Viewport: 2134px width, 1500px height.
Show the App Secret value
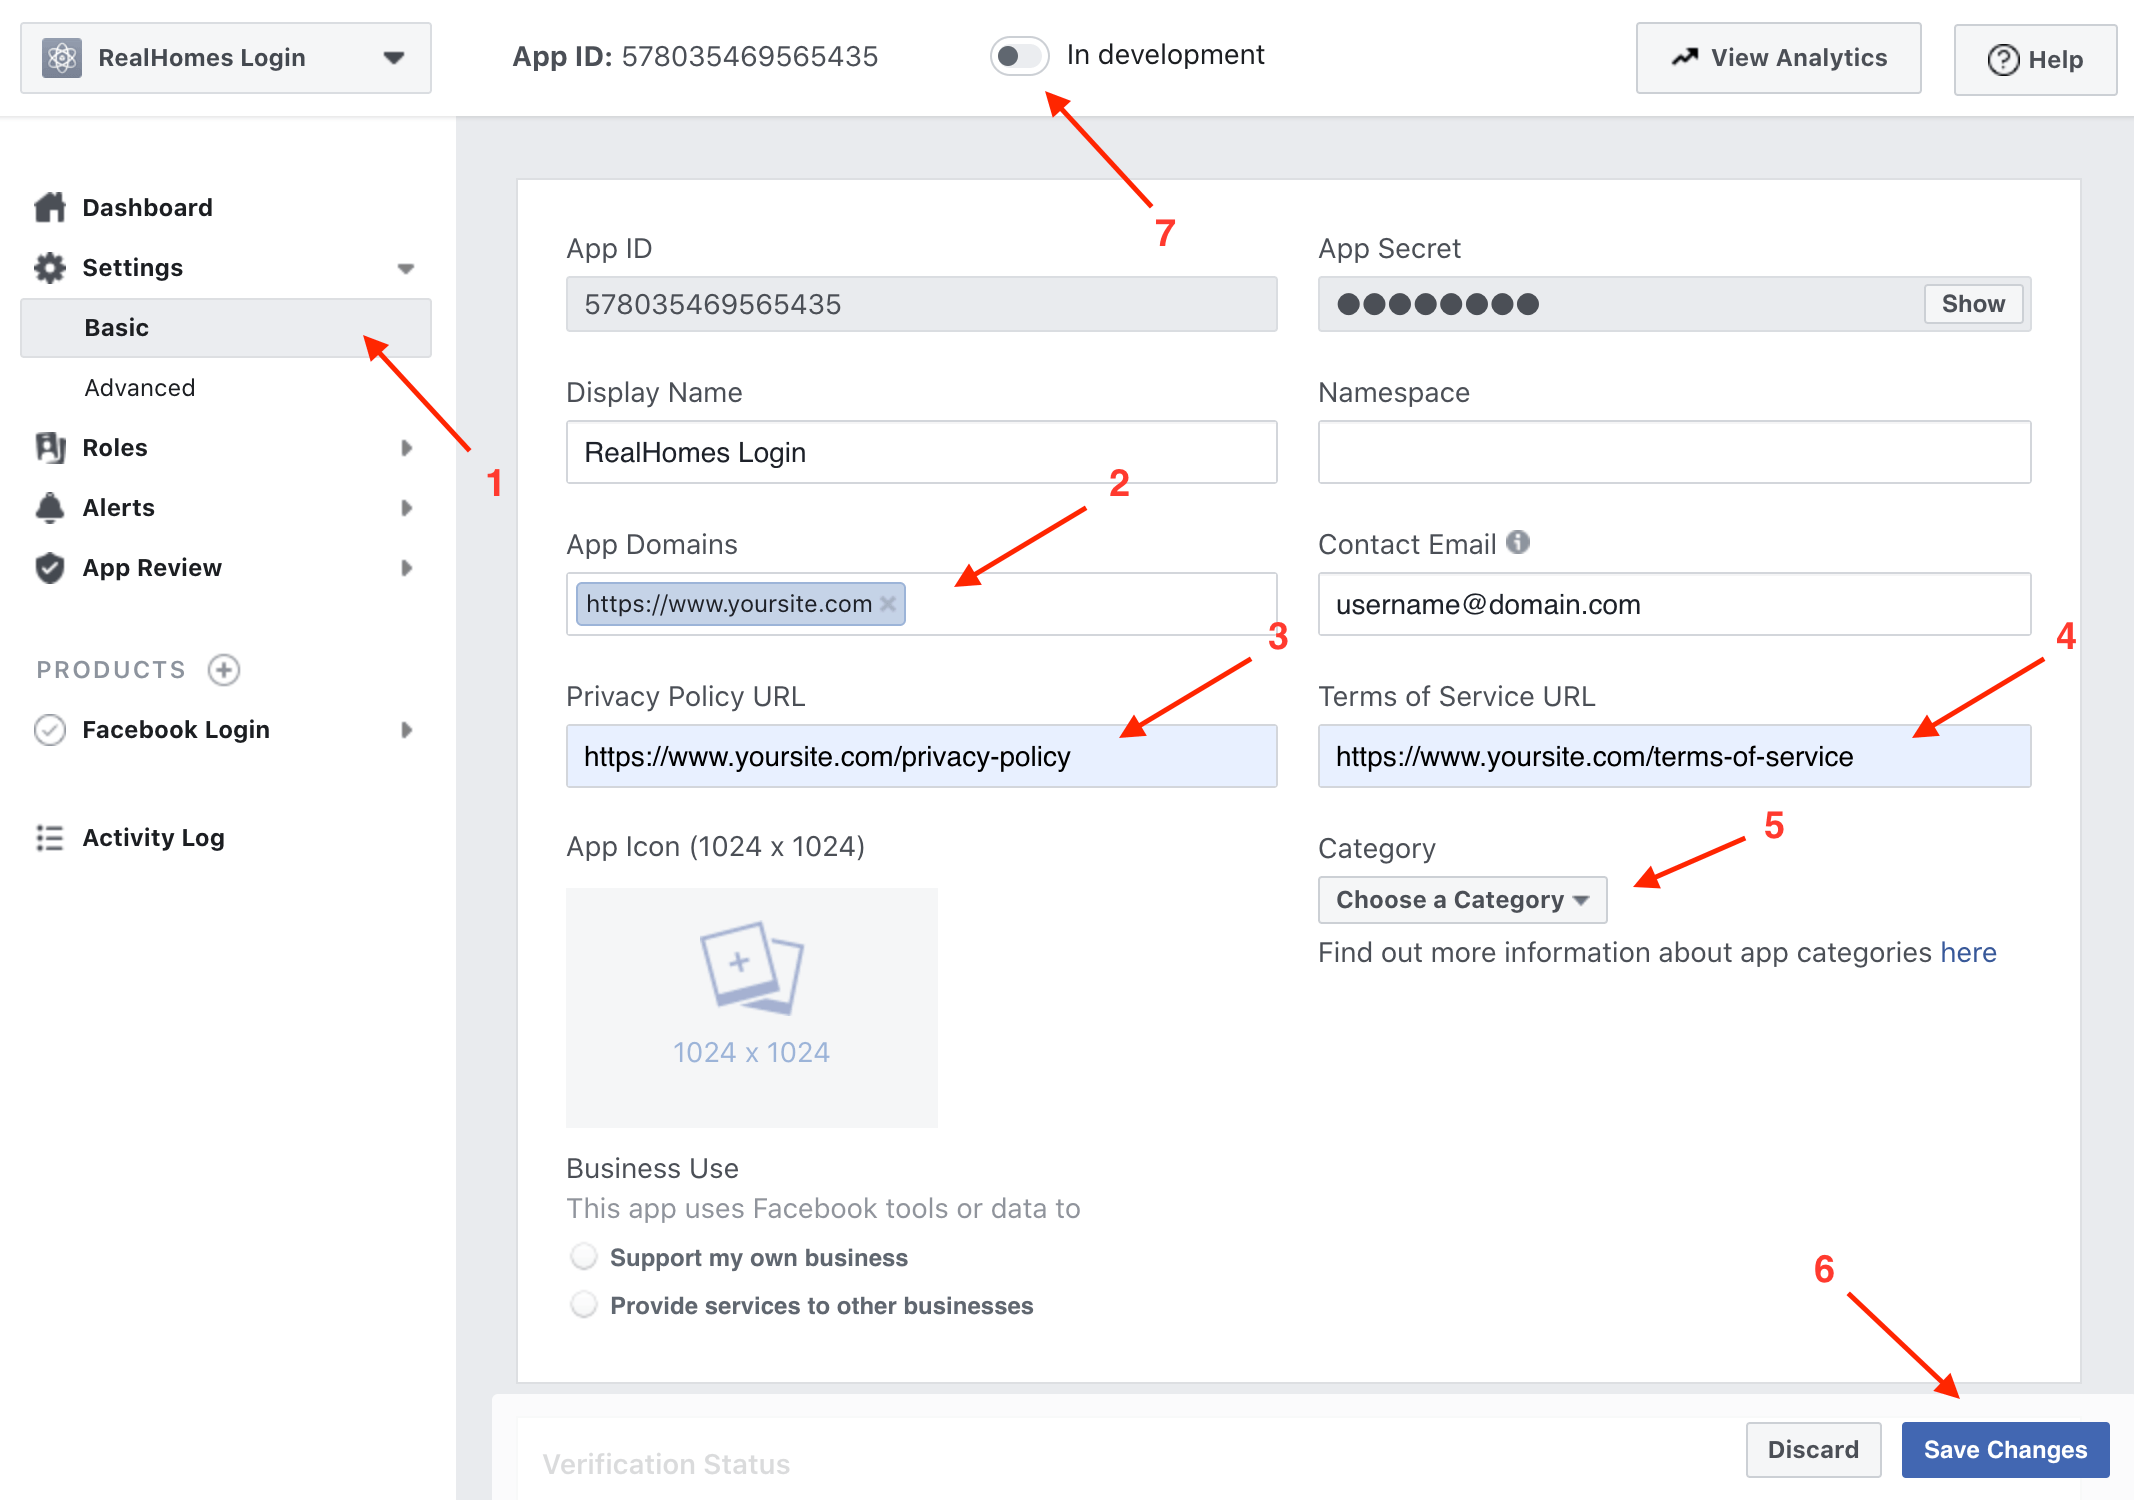[1975, 304]
